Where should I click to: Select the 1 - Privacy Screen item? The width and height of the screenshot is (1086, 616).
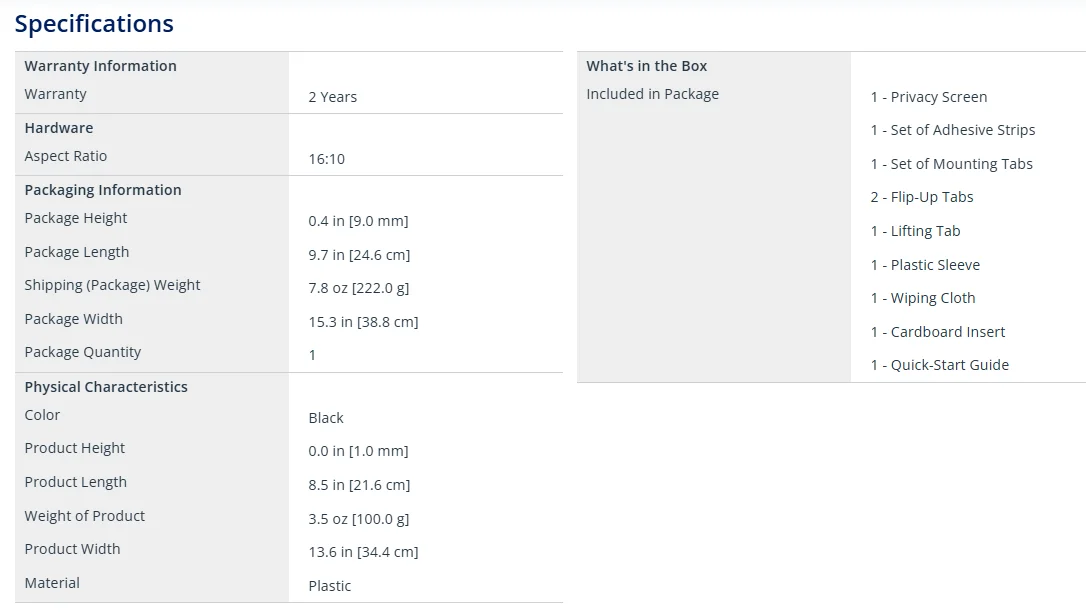coord(928,97)
